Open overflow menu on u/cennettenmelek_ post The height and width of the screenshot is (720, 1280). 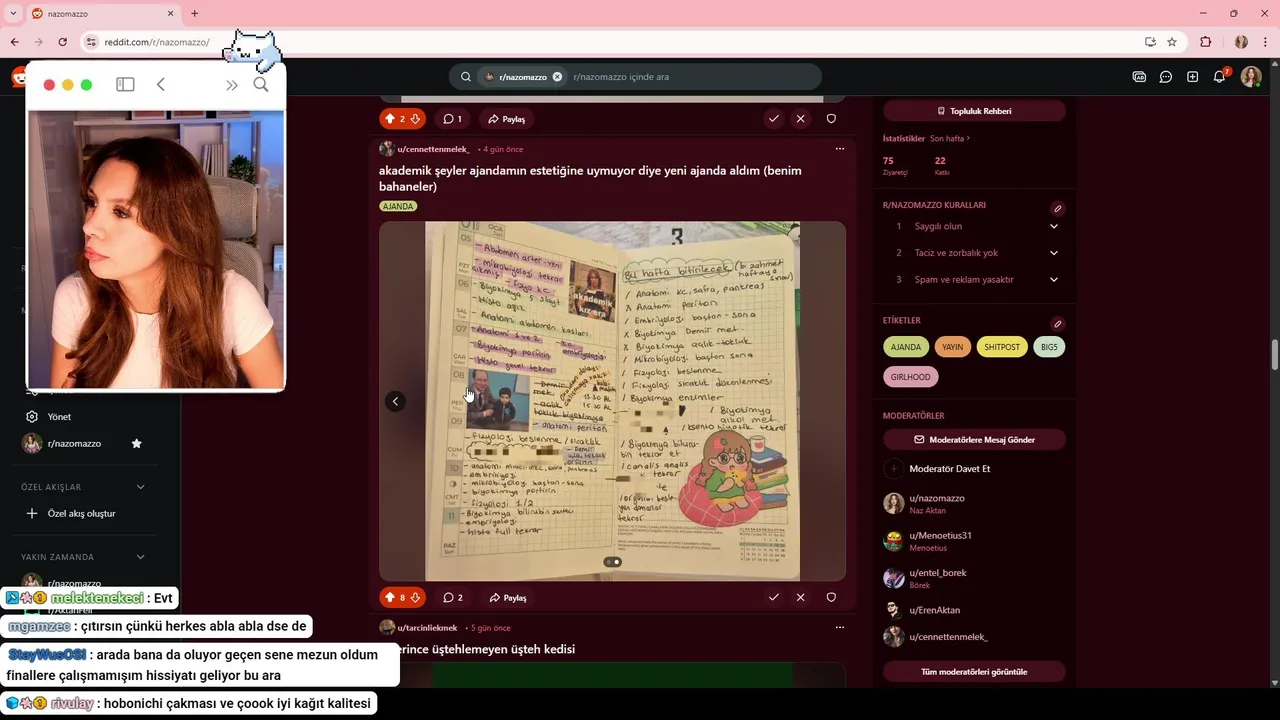click(x=839, y=149)
